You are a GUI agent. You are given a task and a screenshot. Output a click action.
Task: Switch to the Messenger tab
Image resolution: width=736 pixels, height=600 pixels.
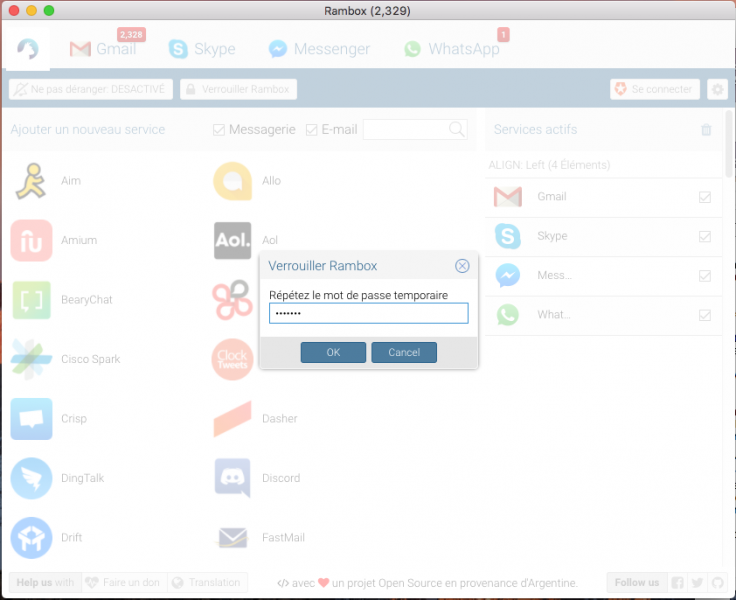pyautogui.click(x=319, y=49)
